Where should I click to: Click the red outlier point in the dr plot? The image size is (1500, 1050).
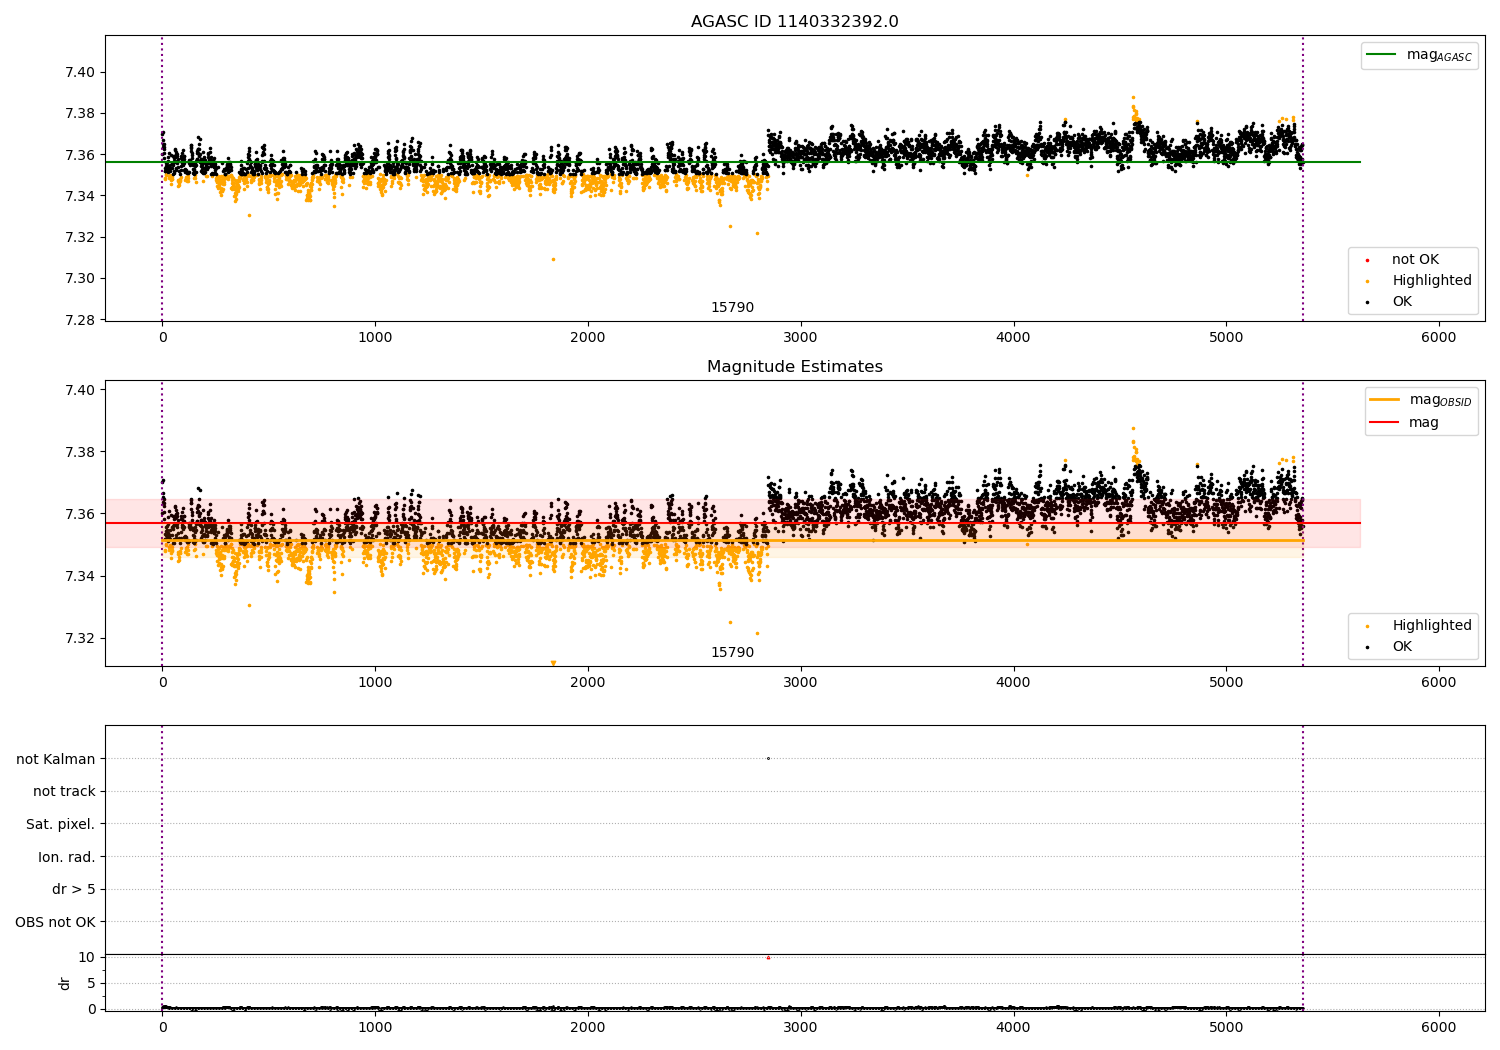pyautogui.click(x=768, y=958)
